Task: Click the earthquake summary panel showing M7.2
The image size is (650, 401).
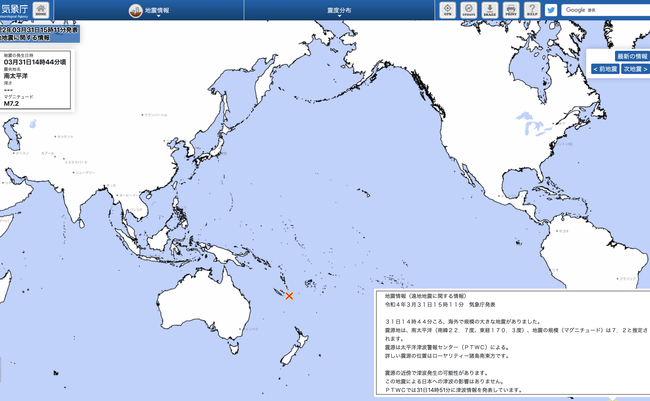Action: coord(35,80)
